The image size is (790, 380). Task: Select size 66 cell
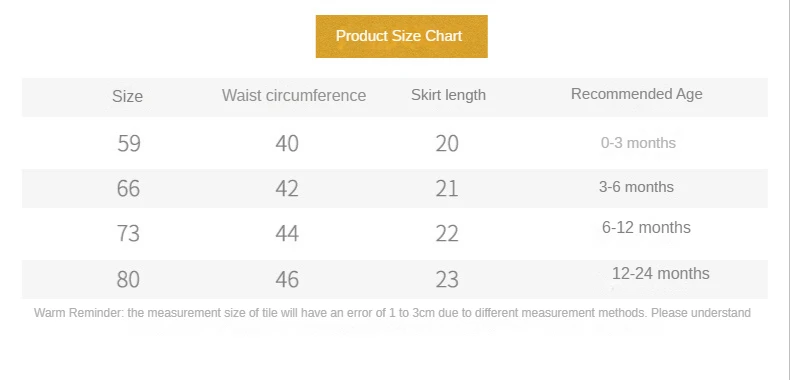pos(128,188)
